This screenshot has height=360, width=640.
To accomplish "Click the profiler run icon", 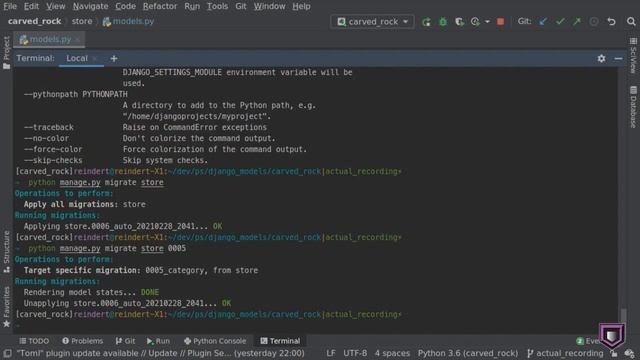I will (x=475, y=22).
